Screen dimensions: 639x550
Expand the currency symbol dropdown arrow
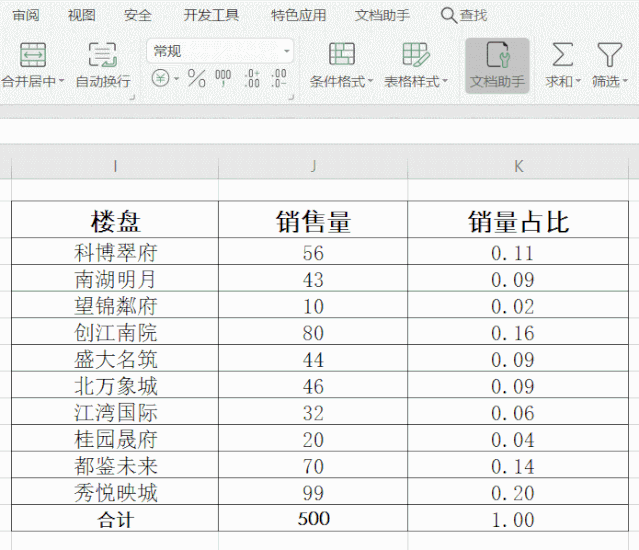point(176,78)
